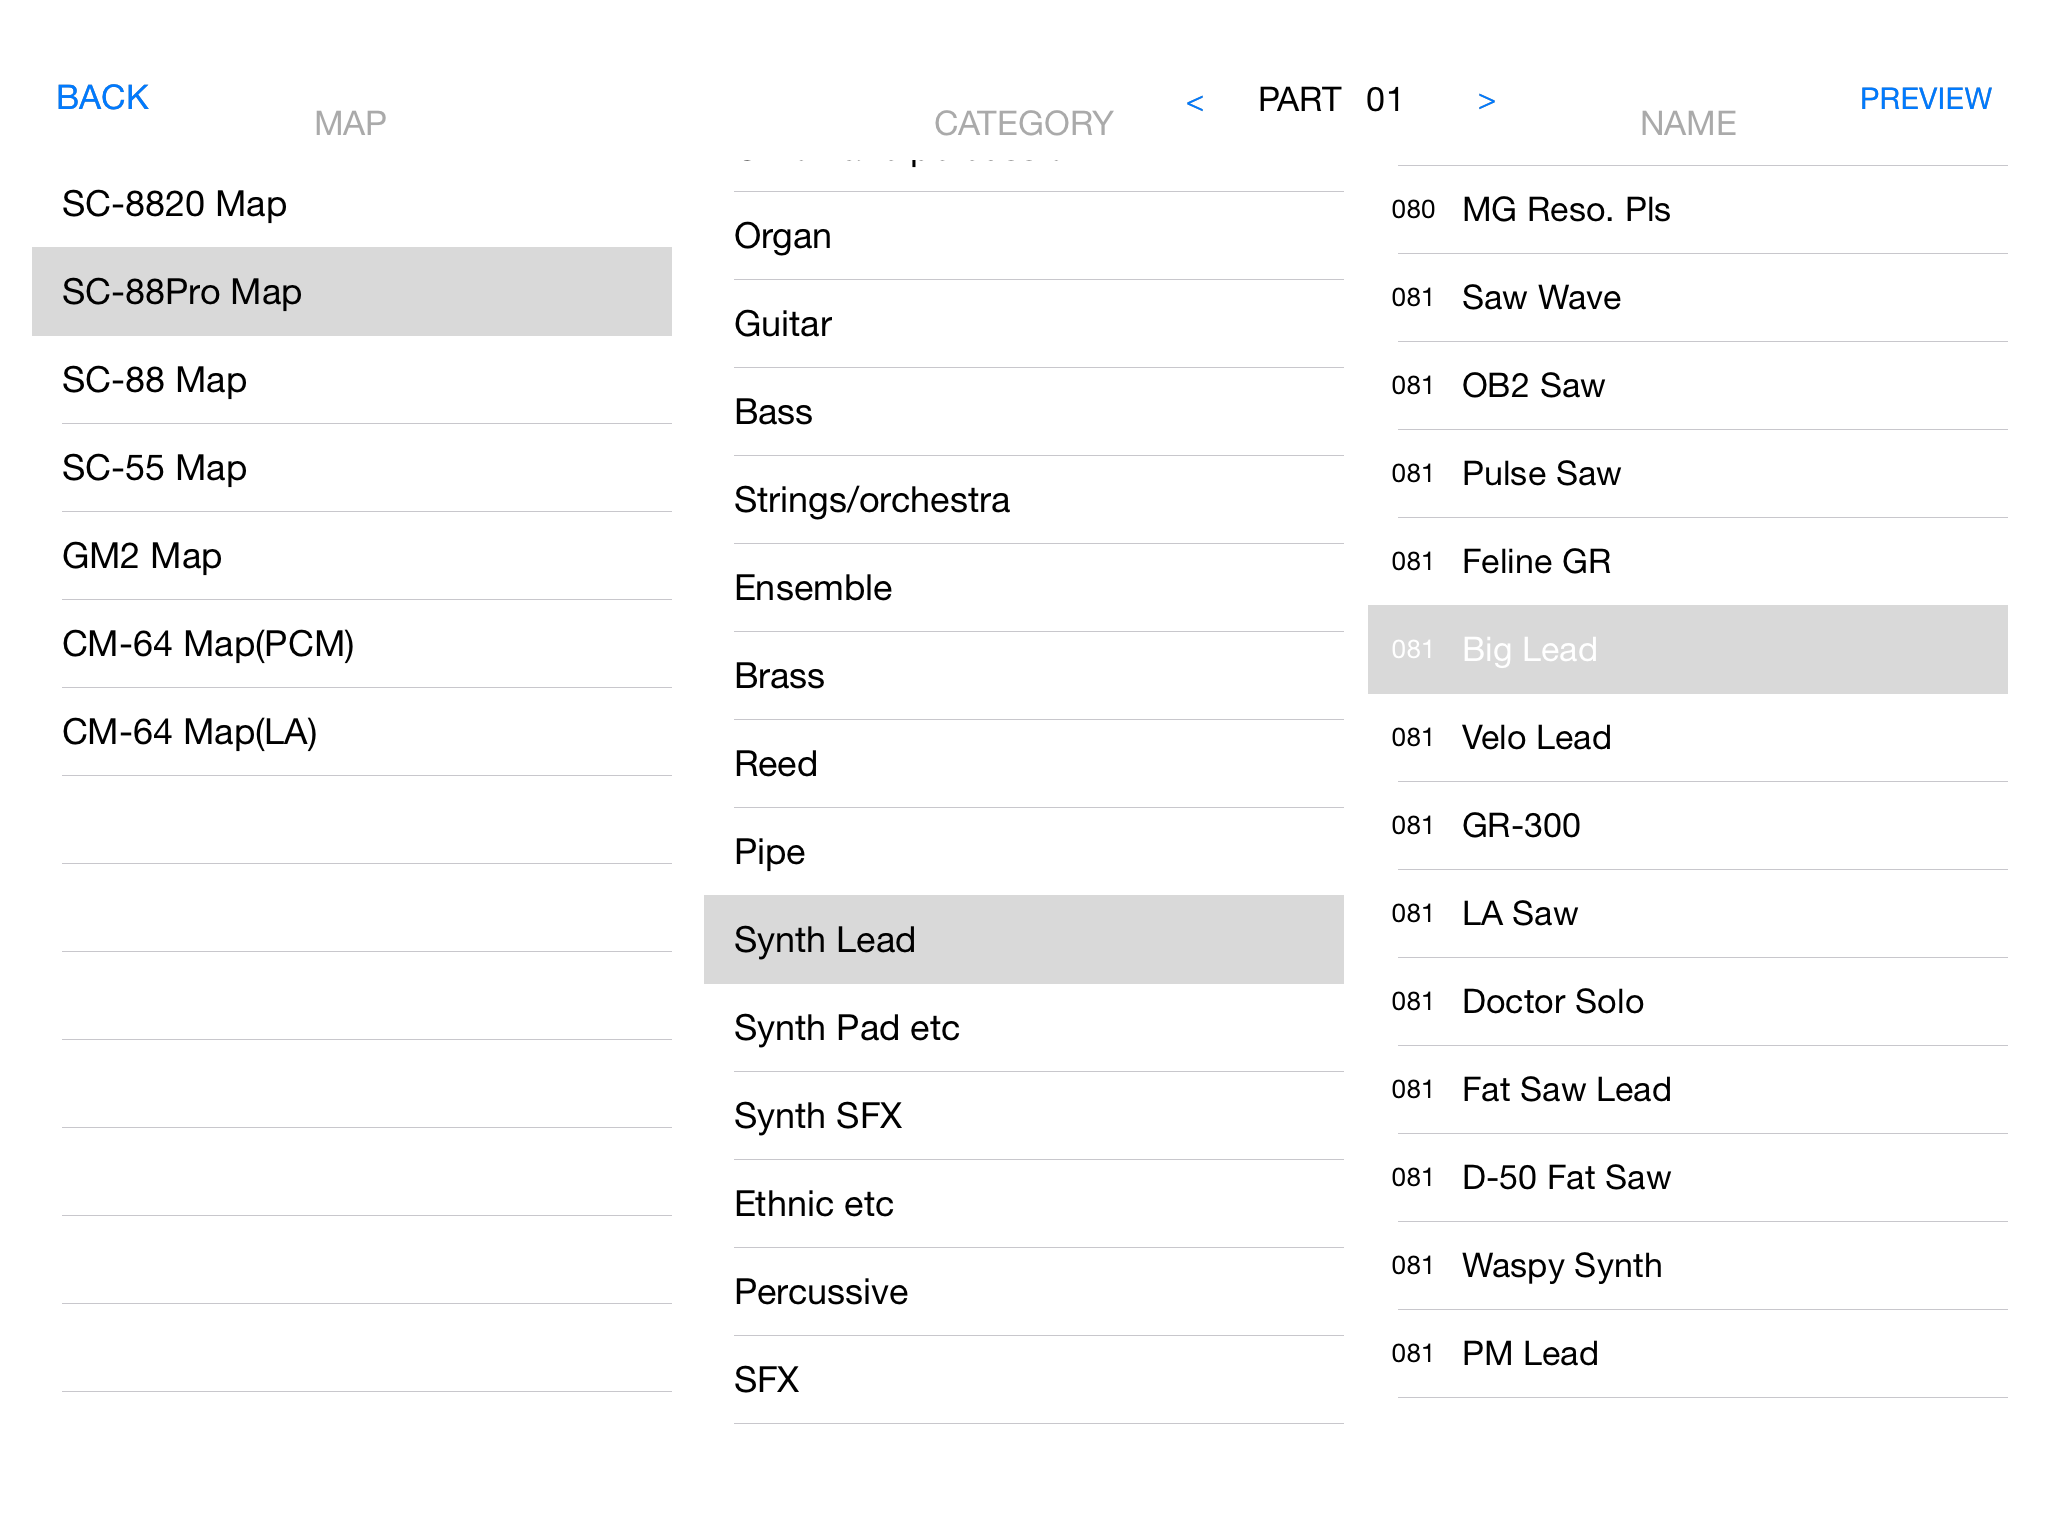Pick the 081 Fat Saw Lead sound

coord(1688,1090)
